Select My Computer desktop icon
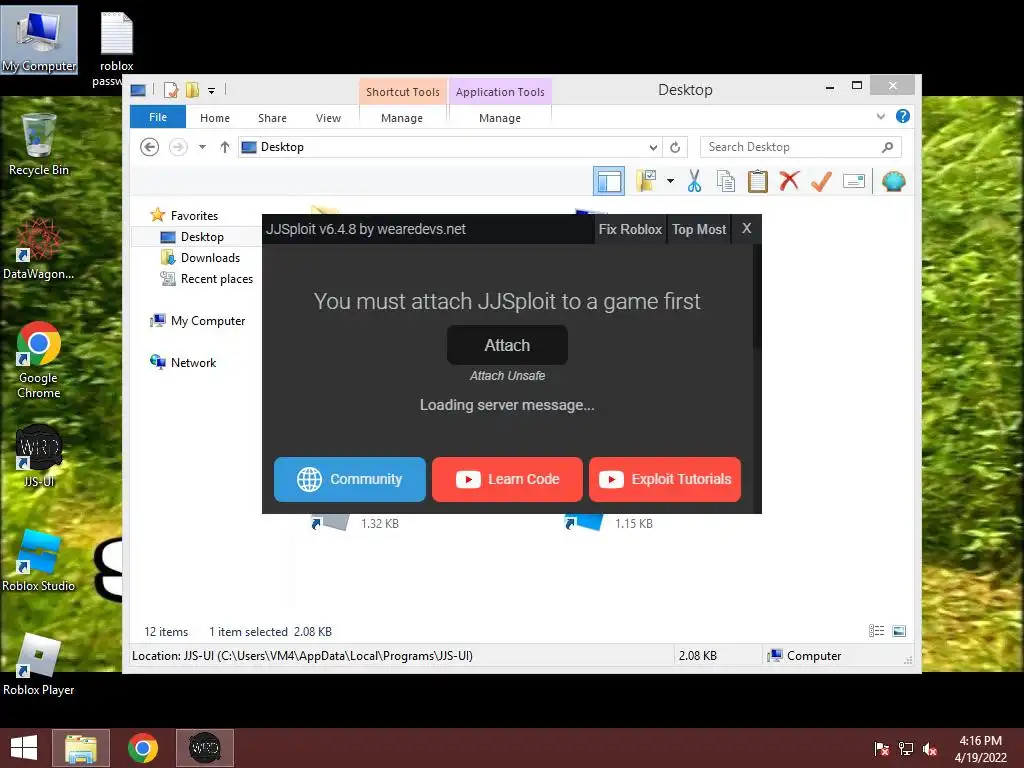Viewport: 1024px width, 768px height. (39, 40)
